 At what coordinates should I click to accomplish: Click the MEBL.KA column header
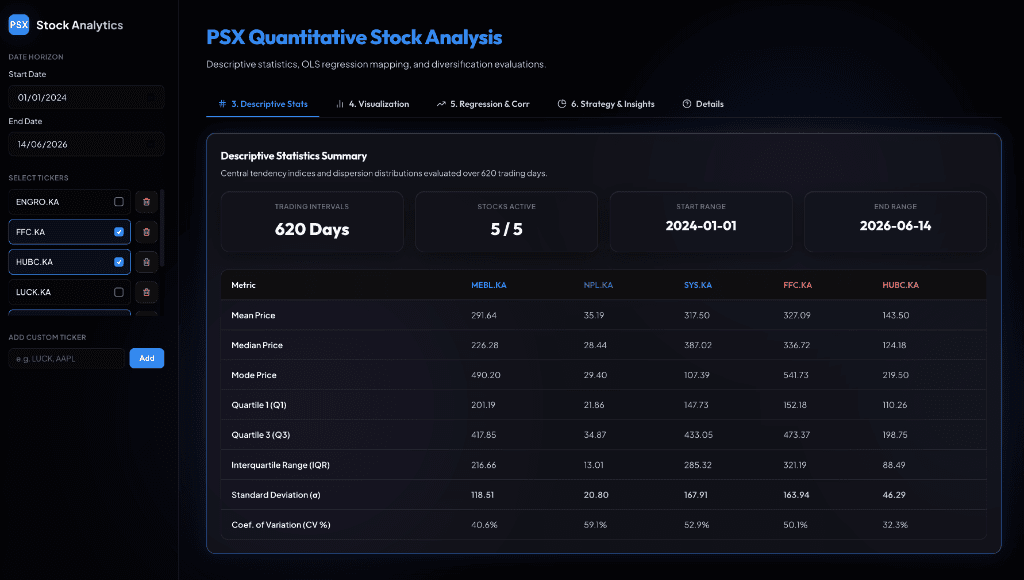click(488, 285)
